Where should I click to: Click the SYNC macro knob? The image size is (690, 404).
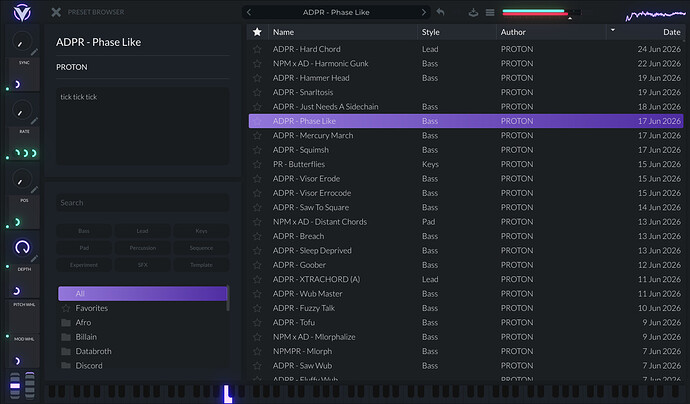[x=20, y=43]
